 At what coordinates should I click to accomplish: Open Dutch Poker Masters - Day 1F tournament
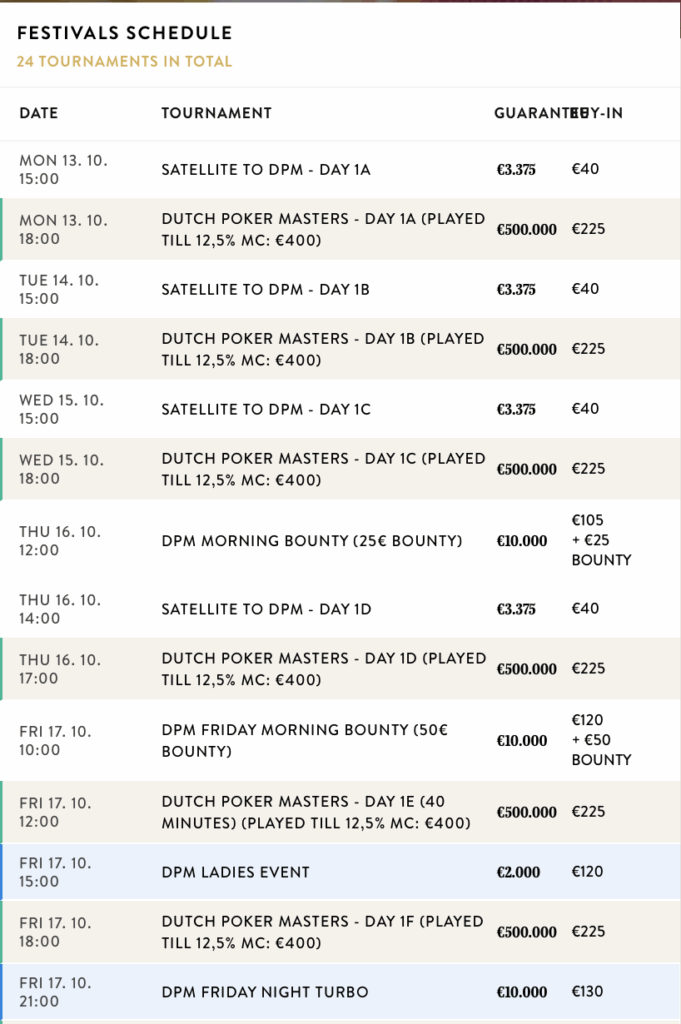(323, 932)
